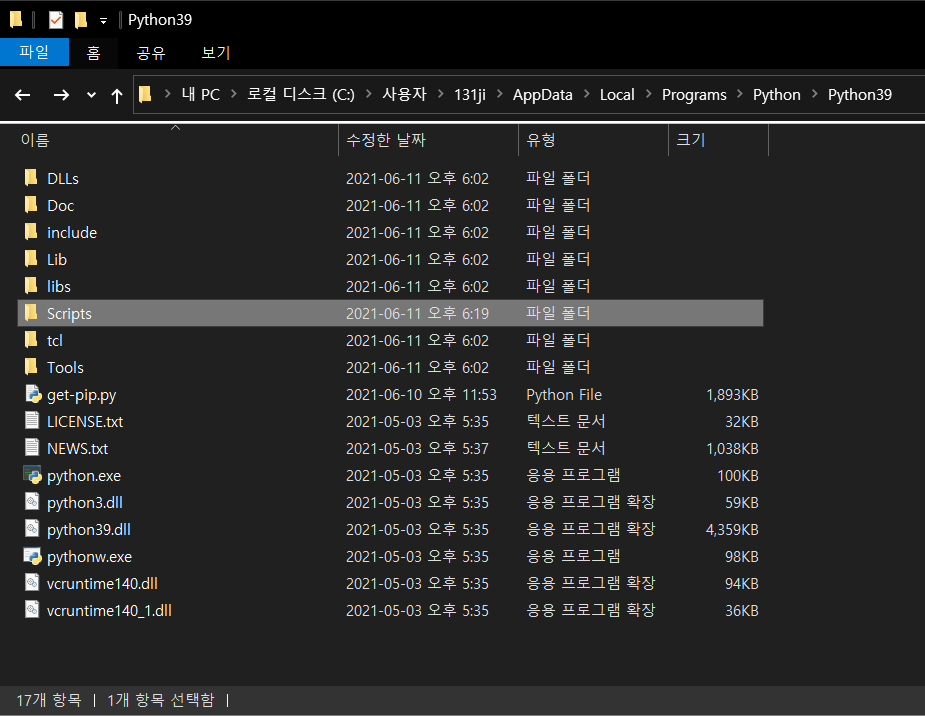925x716 pixels.
Task: Click the 4,359KB size value
Action: click(732, 530)
